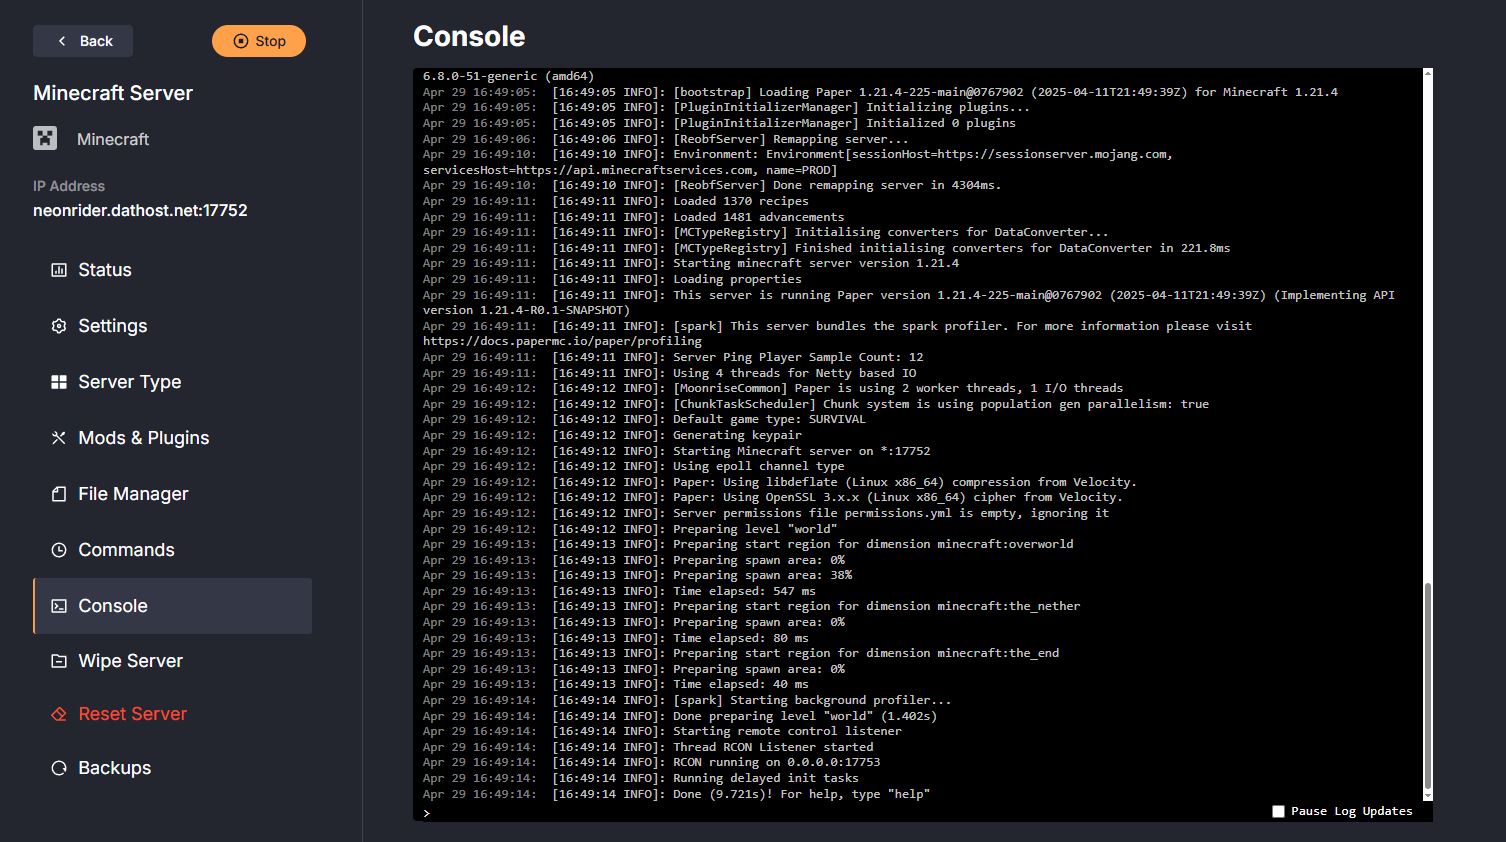Click the File Manager document icon
Image resolution: width=1506 pixels, height=842 pixels.
click(x=57, y=493)
